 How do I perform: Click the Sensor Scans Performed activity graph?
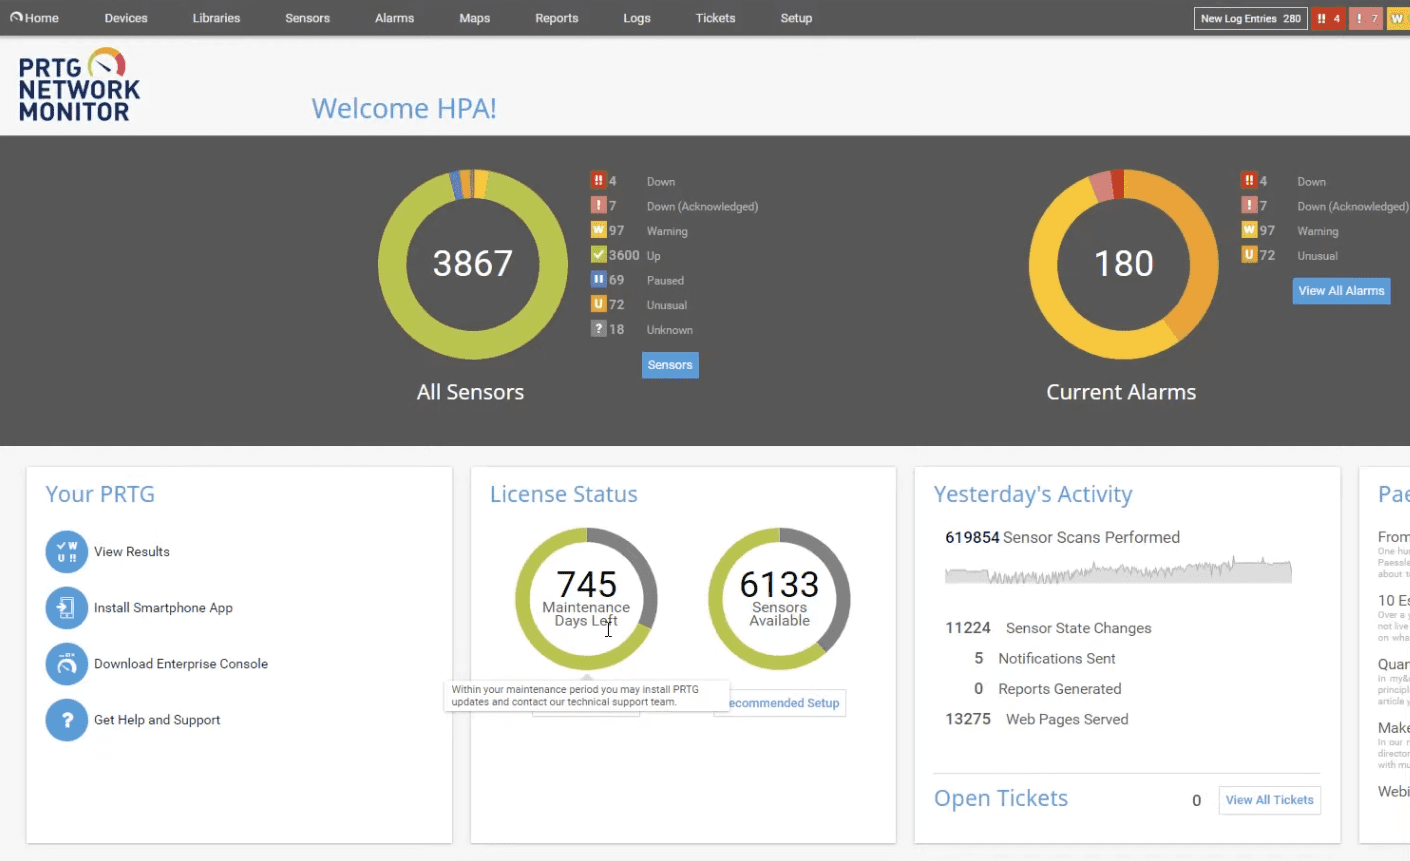1118,573
